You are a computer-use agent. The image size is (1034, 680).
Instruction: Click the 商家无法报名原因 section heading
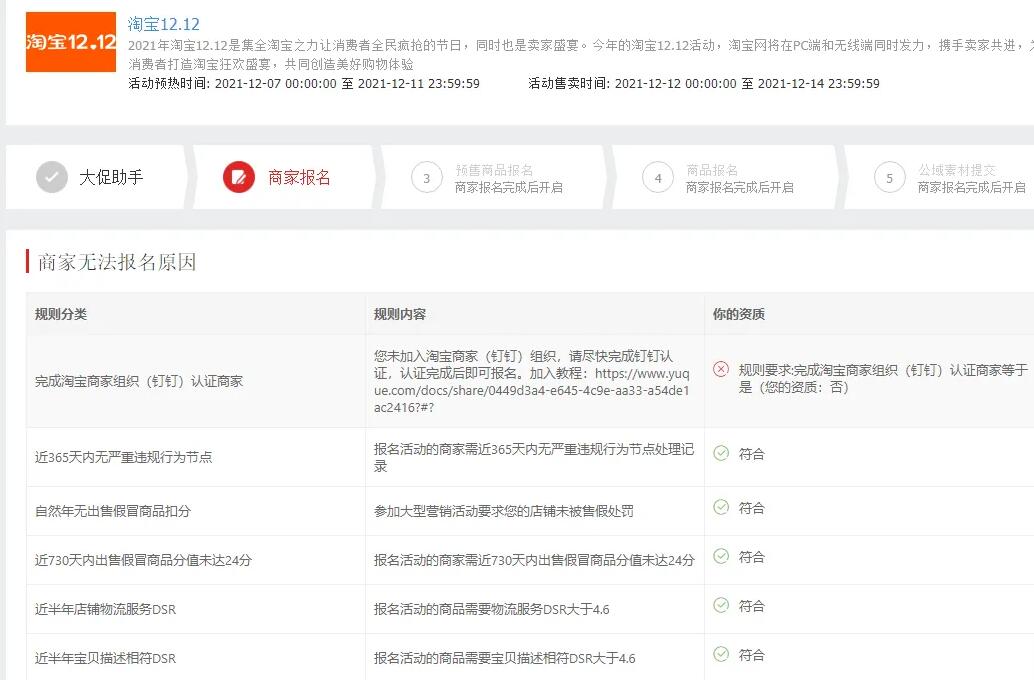coord(117,262)
